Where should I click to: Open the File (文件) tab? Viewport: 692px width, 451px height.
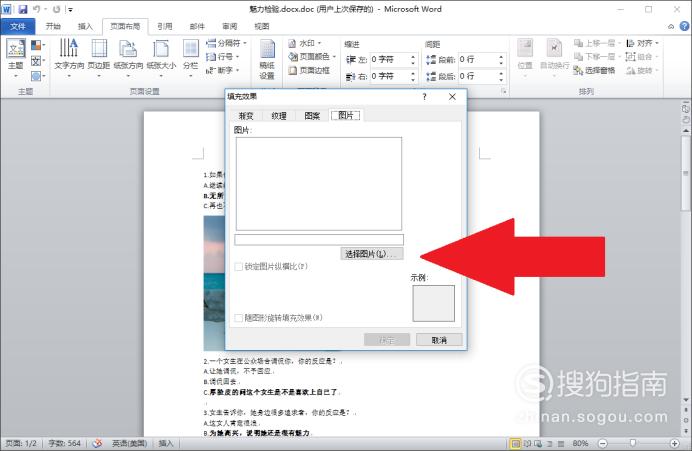pos(18,26)
